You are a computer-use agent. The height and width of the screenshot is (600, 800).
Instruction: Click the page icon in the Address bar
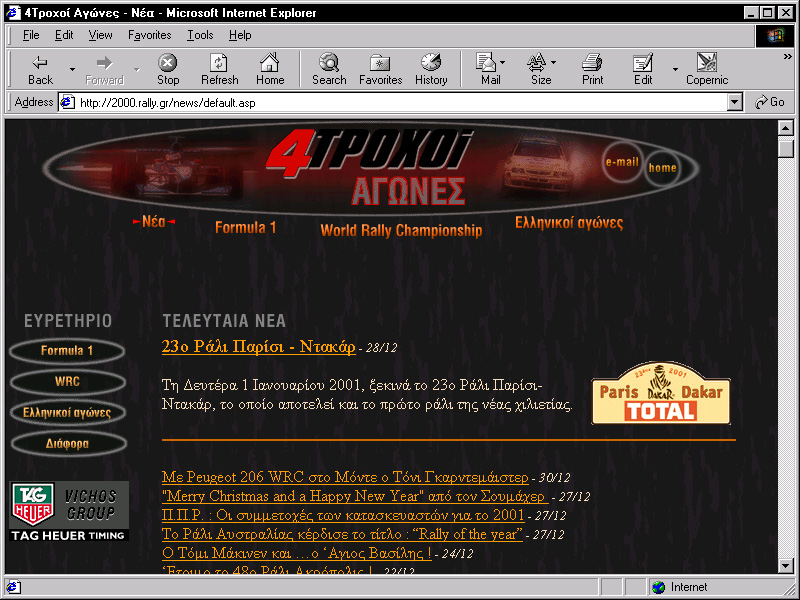(67, 103)
